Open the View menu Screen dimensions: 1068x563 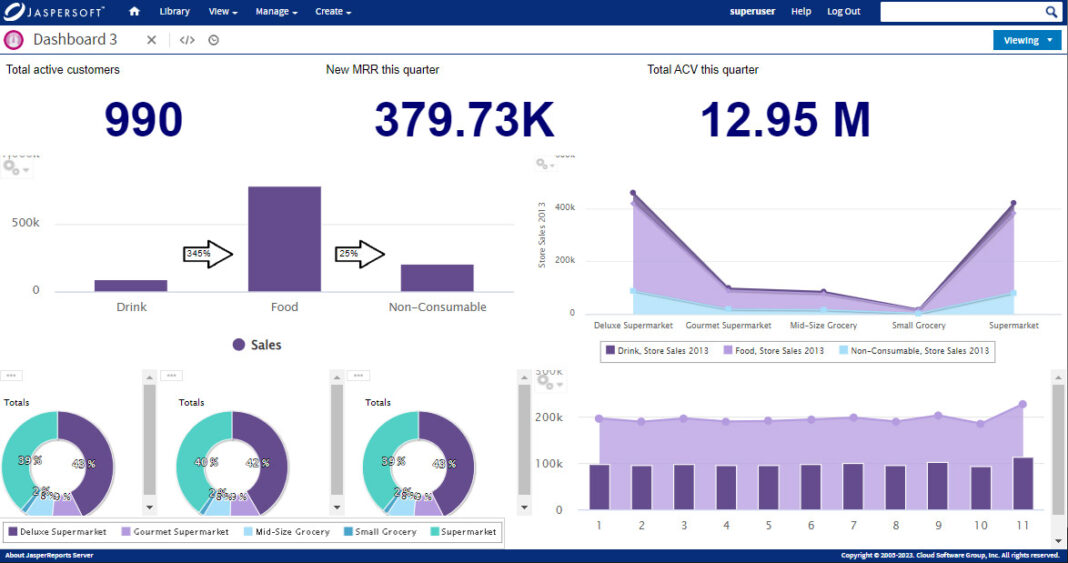222,12
